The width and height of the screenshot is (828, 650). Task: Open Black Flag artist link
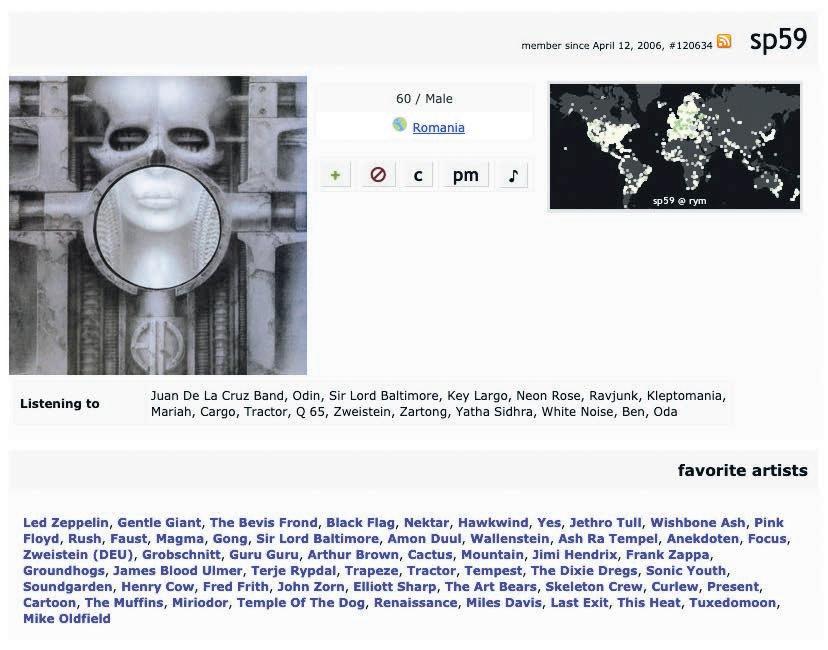(360, 523)
